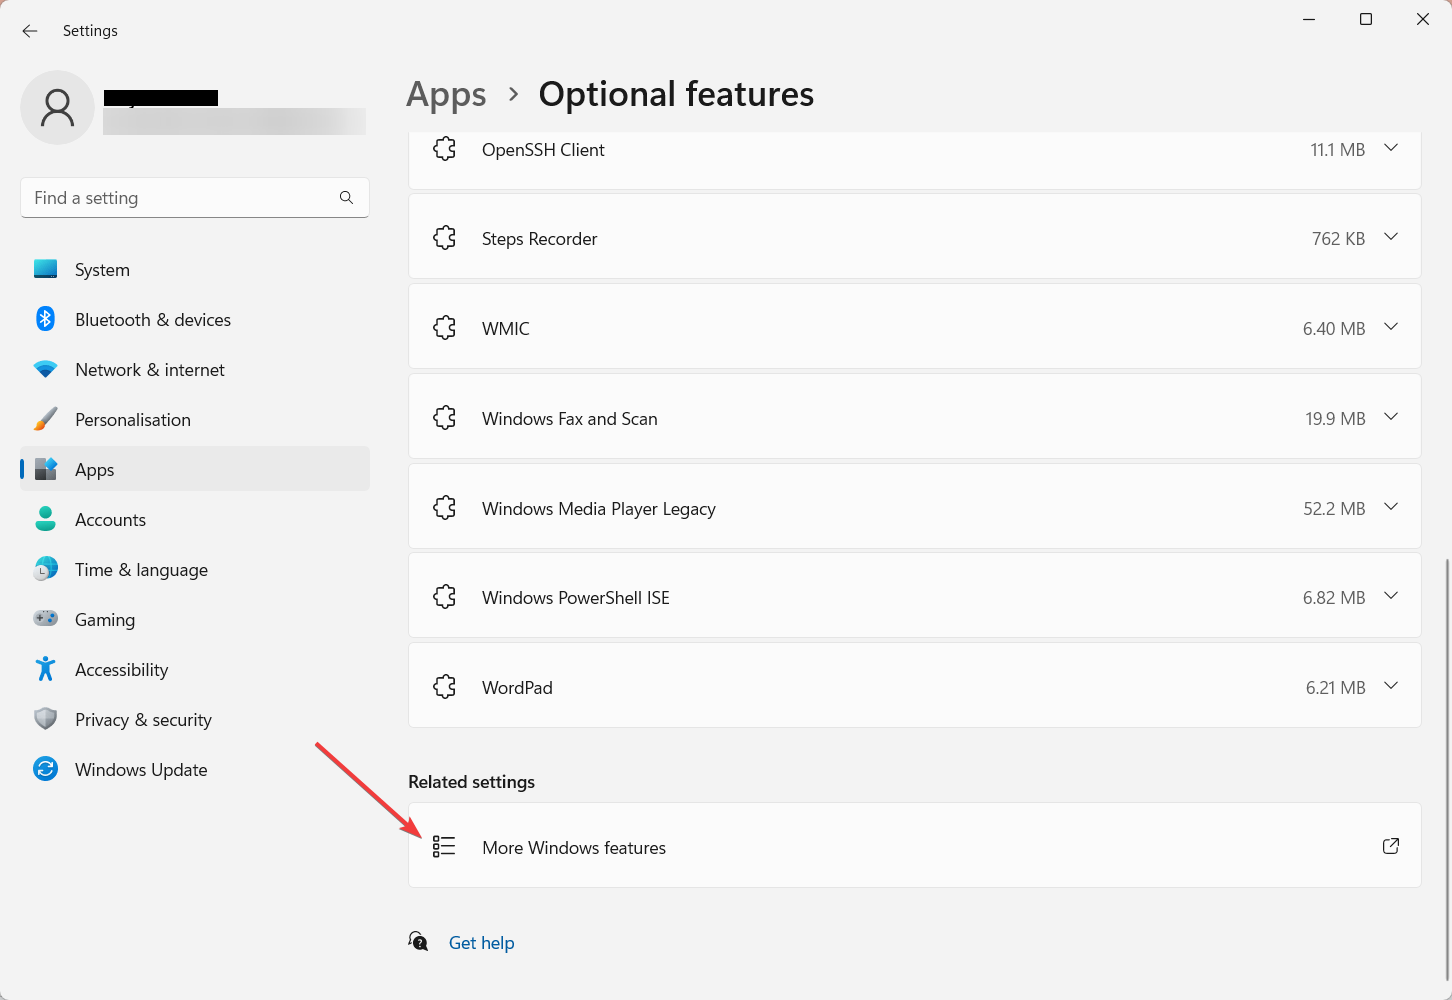The image size is (1452, 1000).
Task: Click the Accessibility figure icon
Action: point(45,669)
